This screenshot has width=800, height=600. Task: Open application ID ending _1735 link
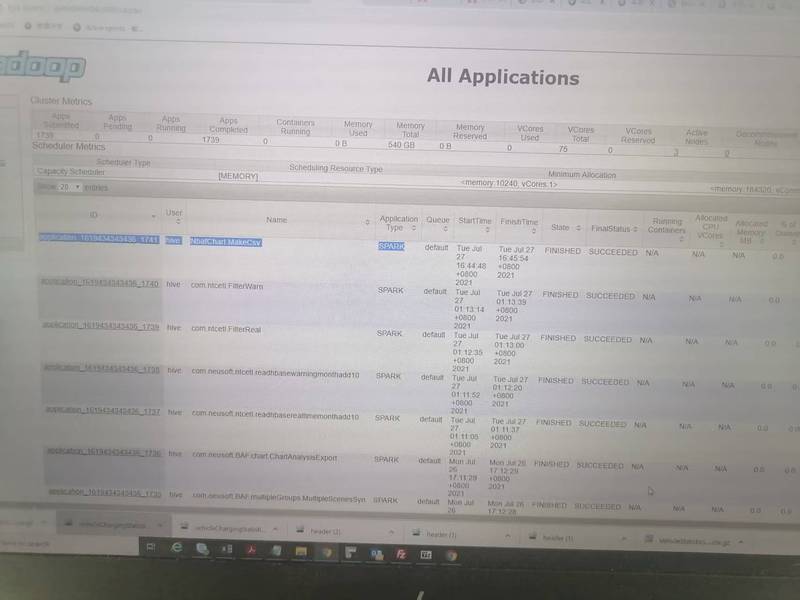105,493
